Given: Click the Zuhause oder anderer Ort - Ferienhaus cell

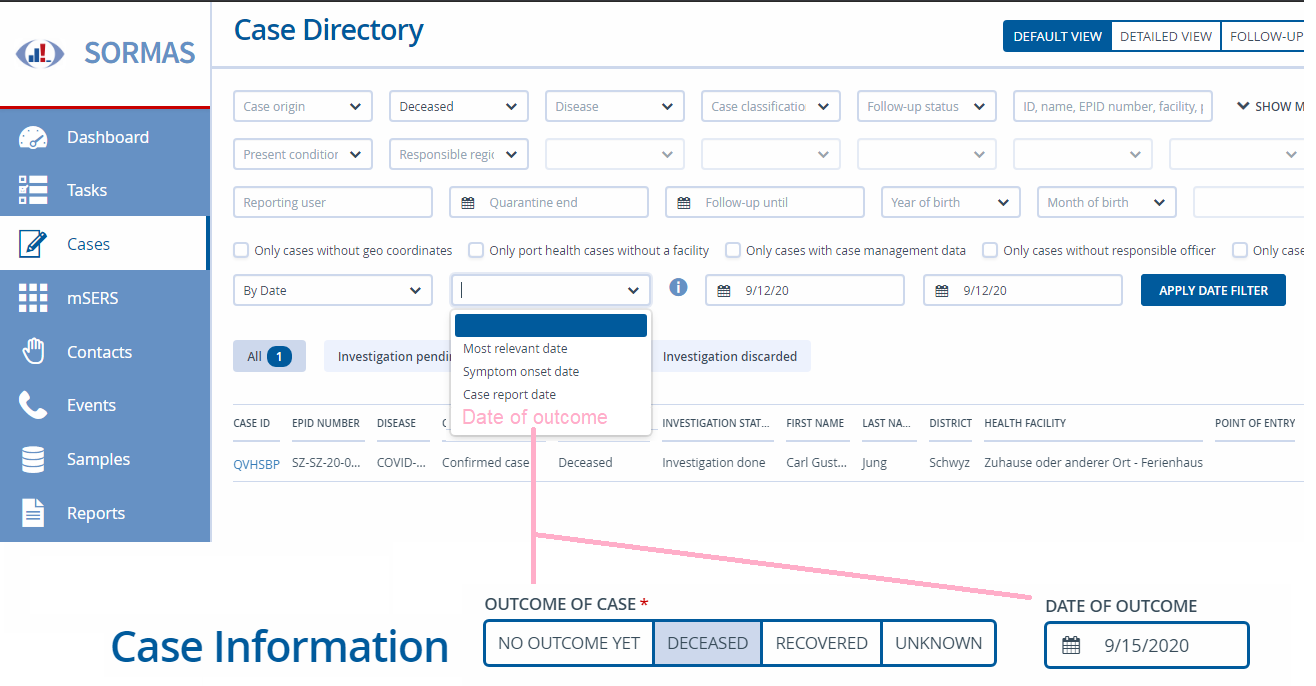Looking at the screenshot, I should pyautogui.click(x=1093, y=463).
